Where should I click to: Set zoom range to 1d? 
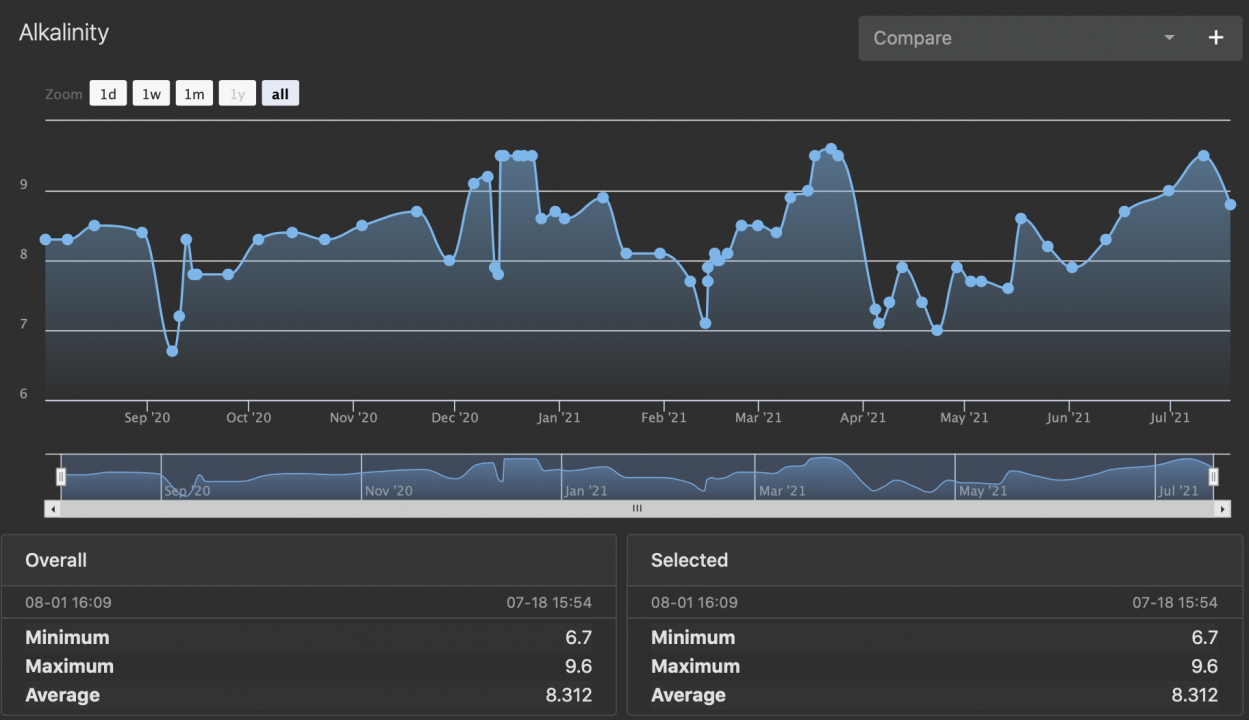[108, 94]
